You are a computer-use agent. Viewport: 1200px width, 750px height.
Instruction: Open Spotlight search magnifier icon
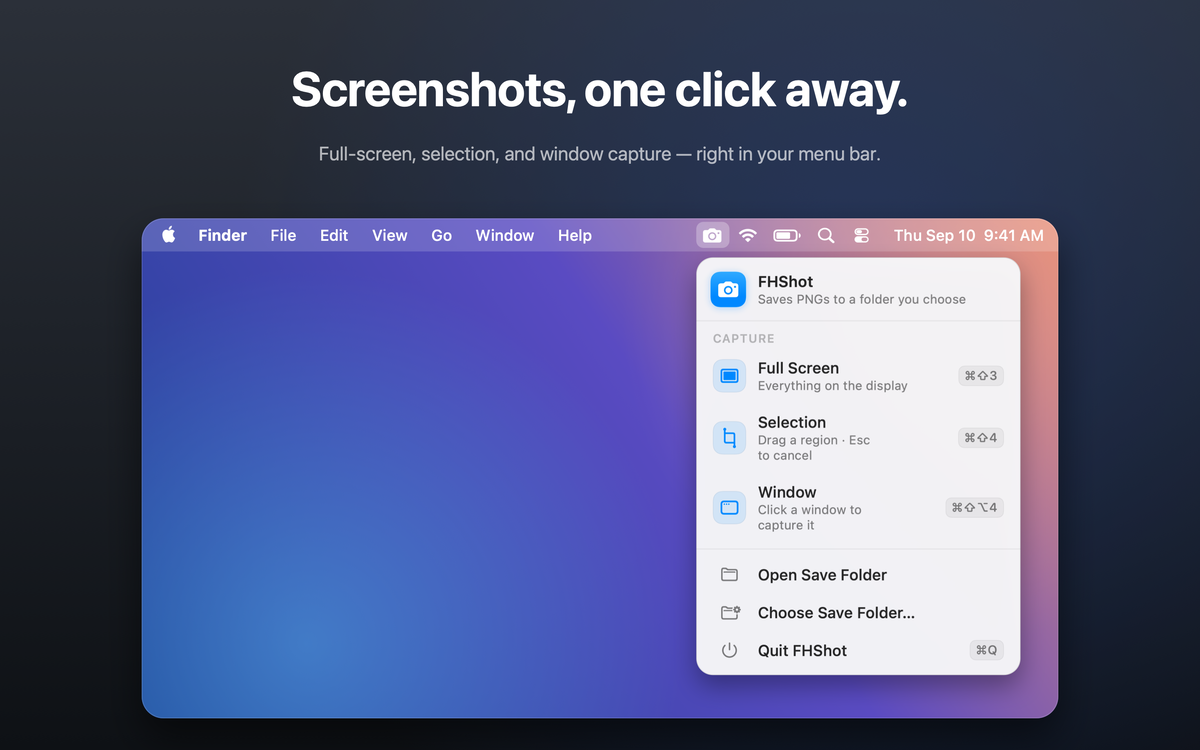click(826, 235)
